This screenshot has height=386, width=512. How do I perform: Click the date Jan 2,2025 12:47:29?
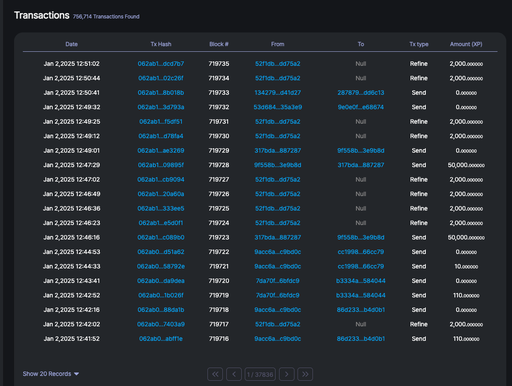[x=71, y=165]
